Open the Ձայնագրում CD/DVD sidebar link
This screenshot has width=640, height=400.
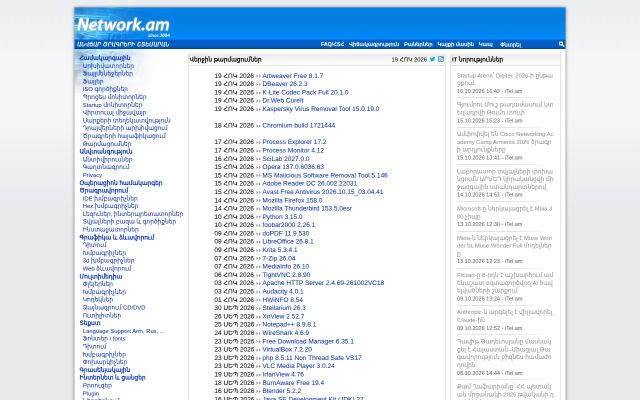pos(114,307)
